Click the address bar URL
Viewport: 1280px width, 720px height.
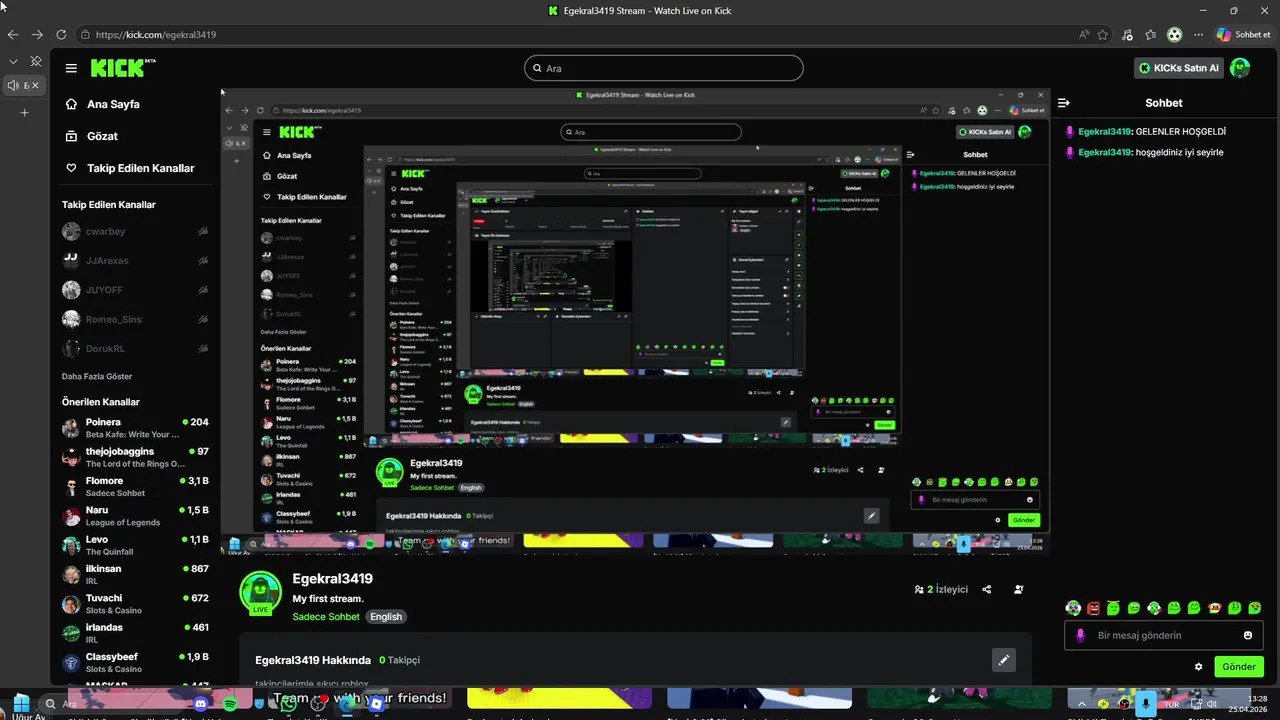click(156, 35)
